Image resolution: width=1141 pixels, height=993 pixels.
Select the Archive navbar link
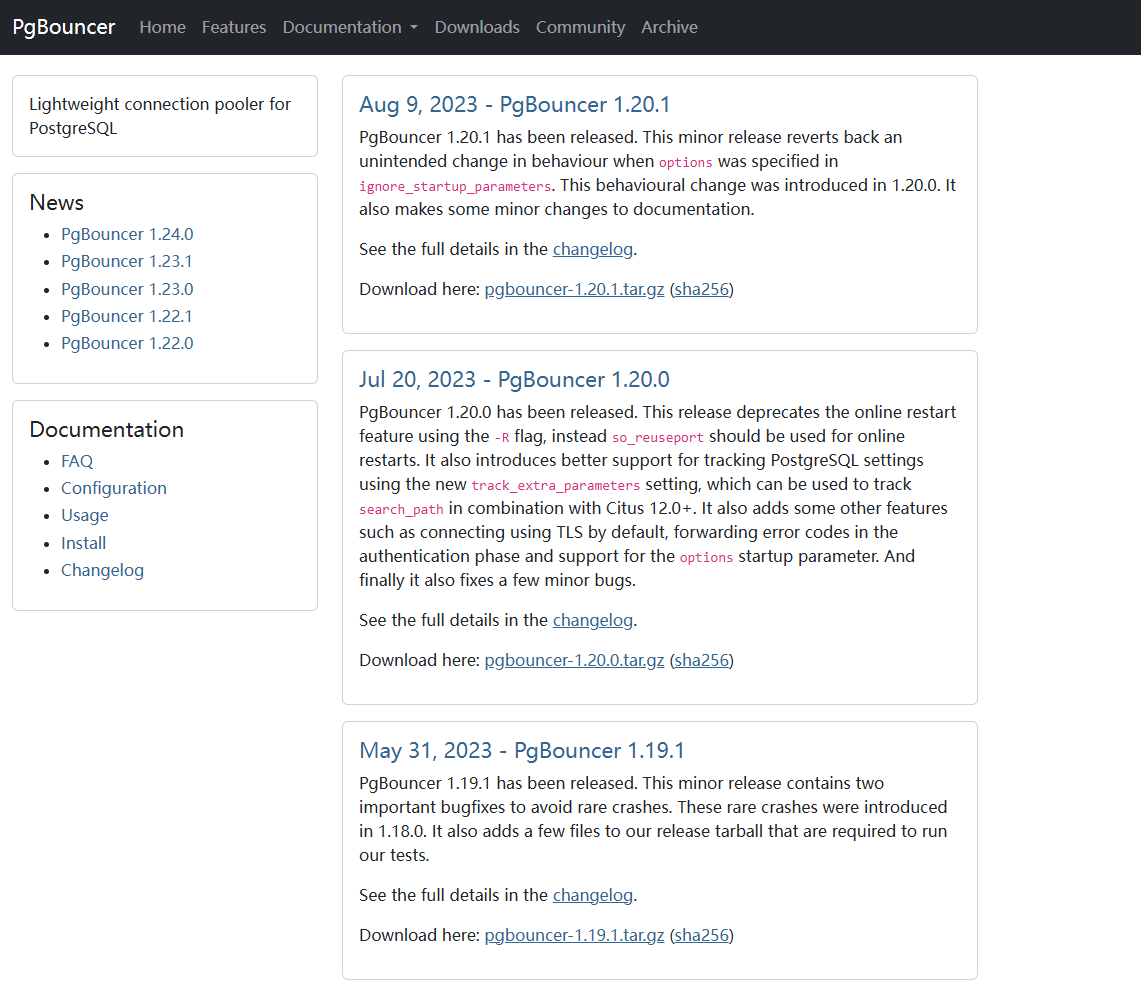[x=669, y=27]
